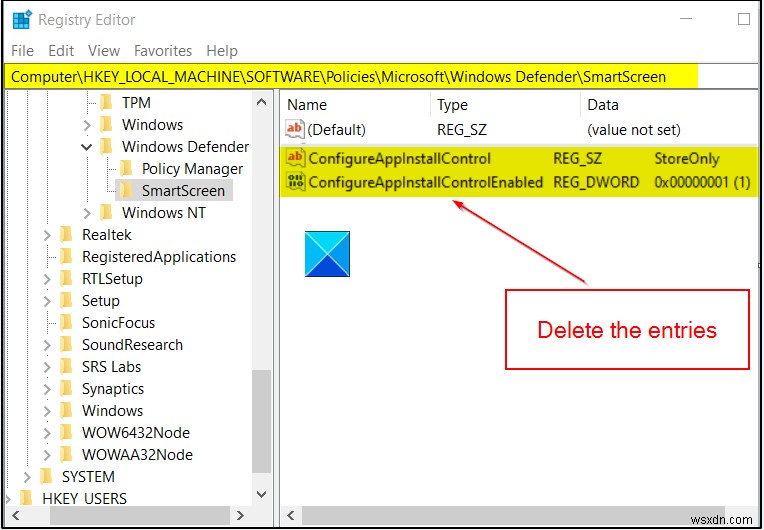
Task: Select the ConfigureAppInstallControl value name
Action: click(400, 159)
